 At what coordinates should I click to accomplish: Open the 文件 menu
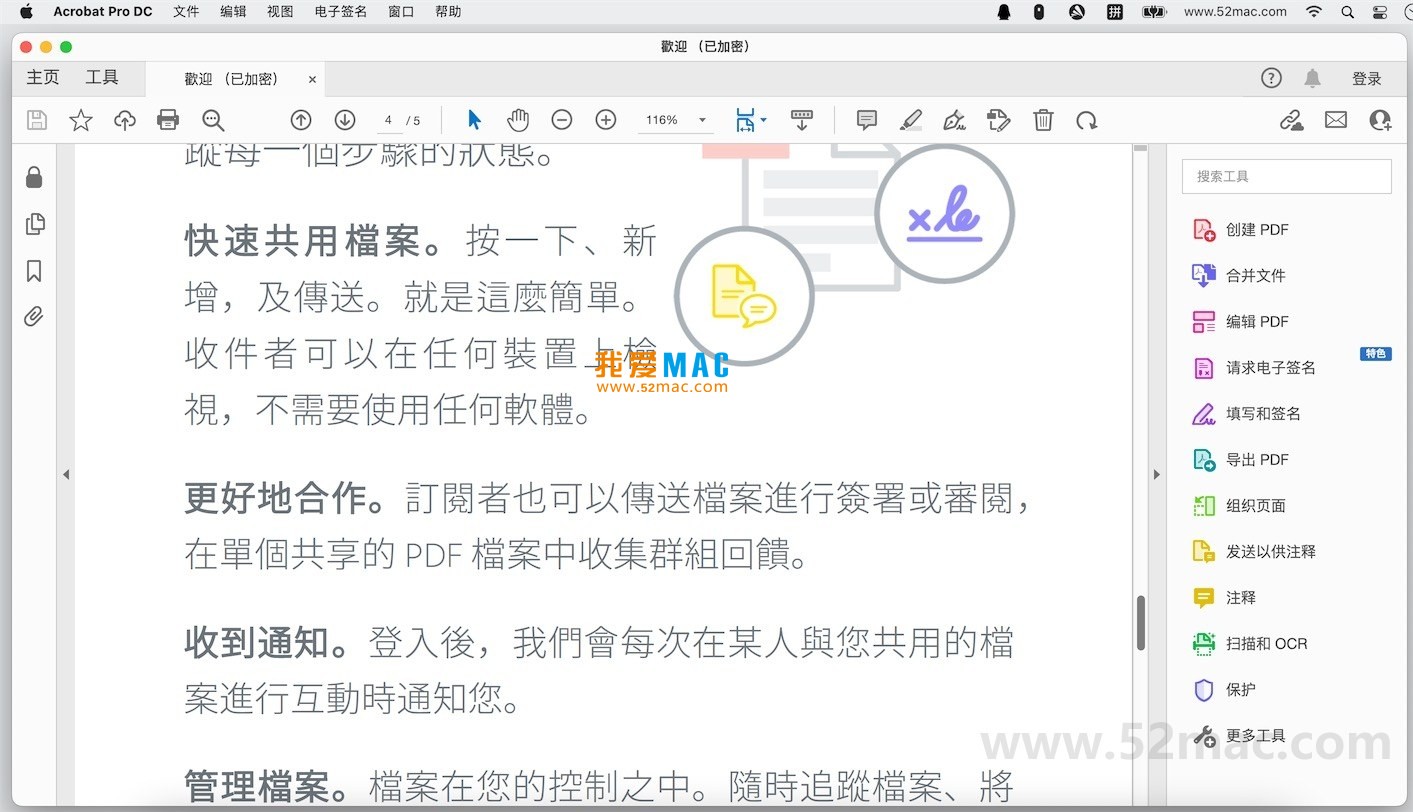pos(186,12)
